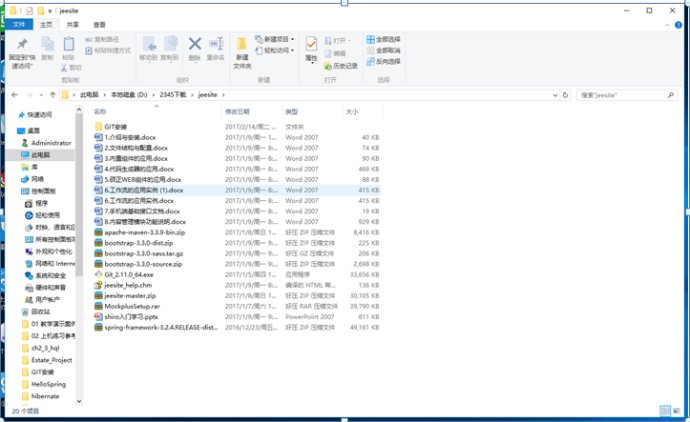The height and width of the screenshot is (422, 690).
Task: Switch to the 查看 (View) tab
Action: (x=99, y=25)
